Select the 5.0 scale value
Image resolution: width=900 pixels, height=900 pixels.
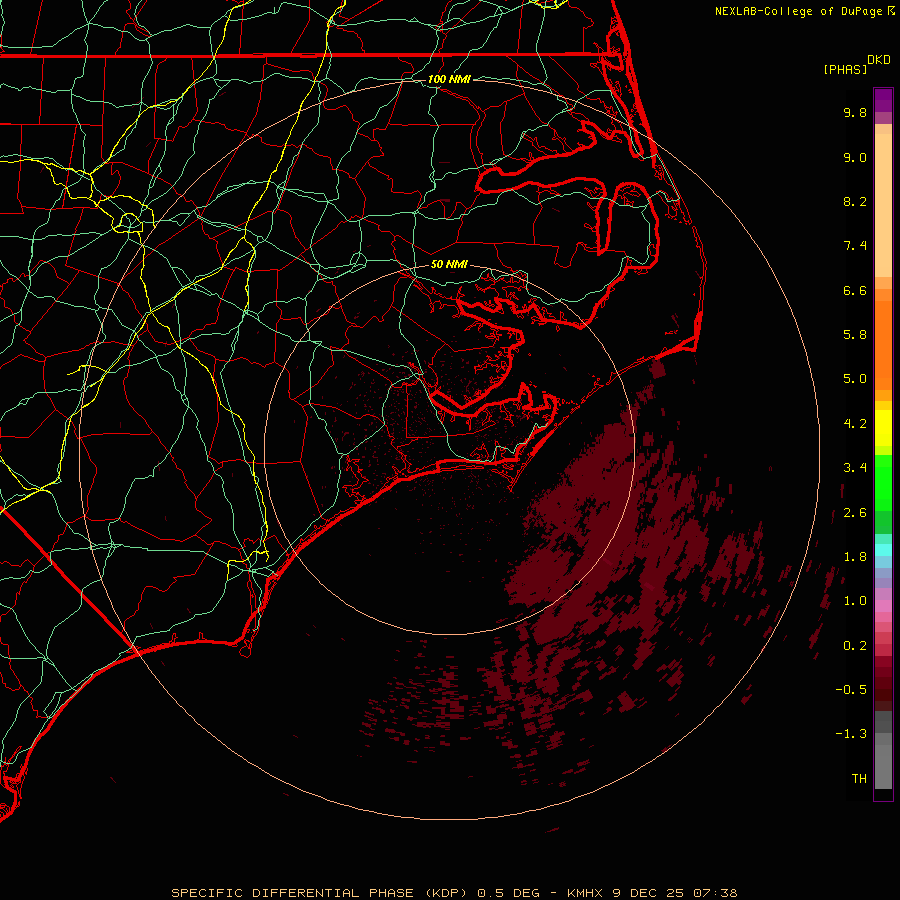click(855, 379)
